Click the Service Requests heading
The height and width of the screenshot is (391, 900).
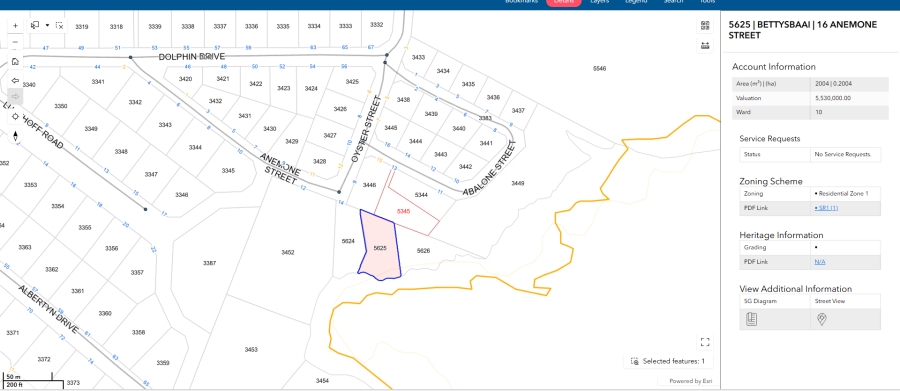click(x=770, y=138)
